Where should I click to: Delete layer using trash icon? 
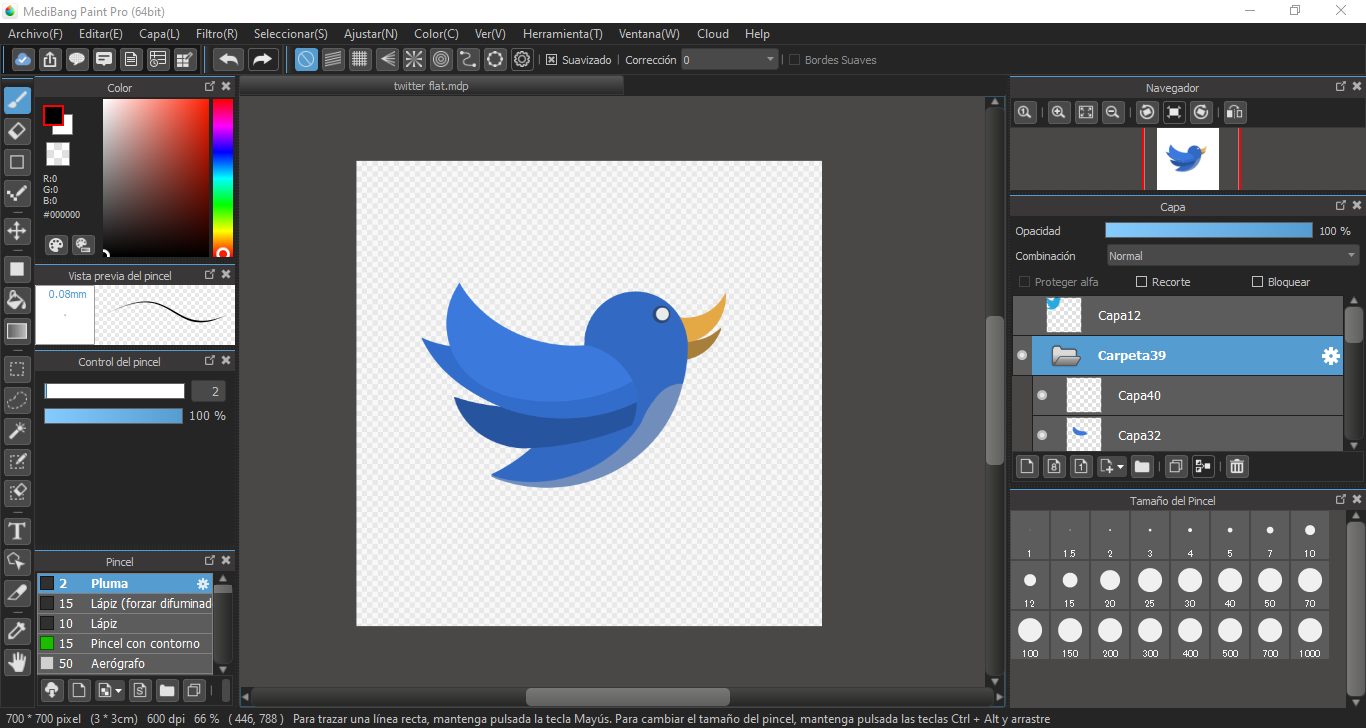coord(1237,466)
